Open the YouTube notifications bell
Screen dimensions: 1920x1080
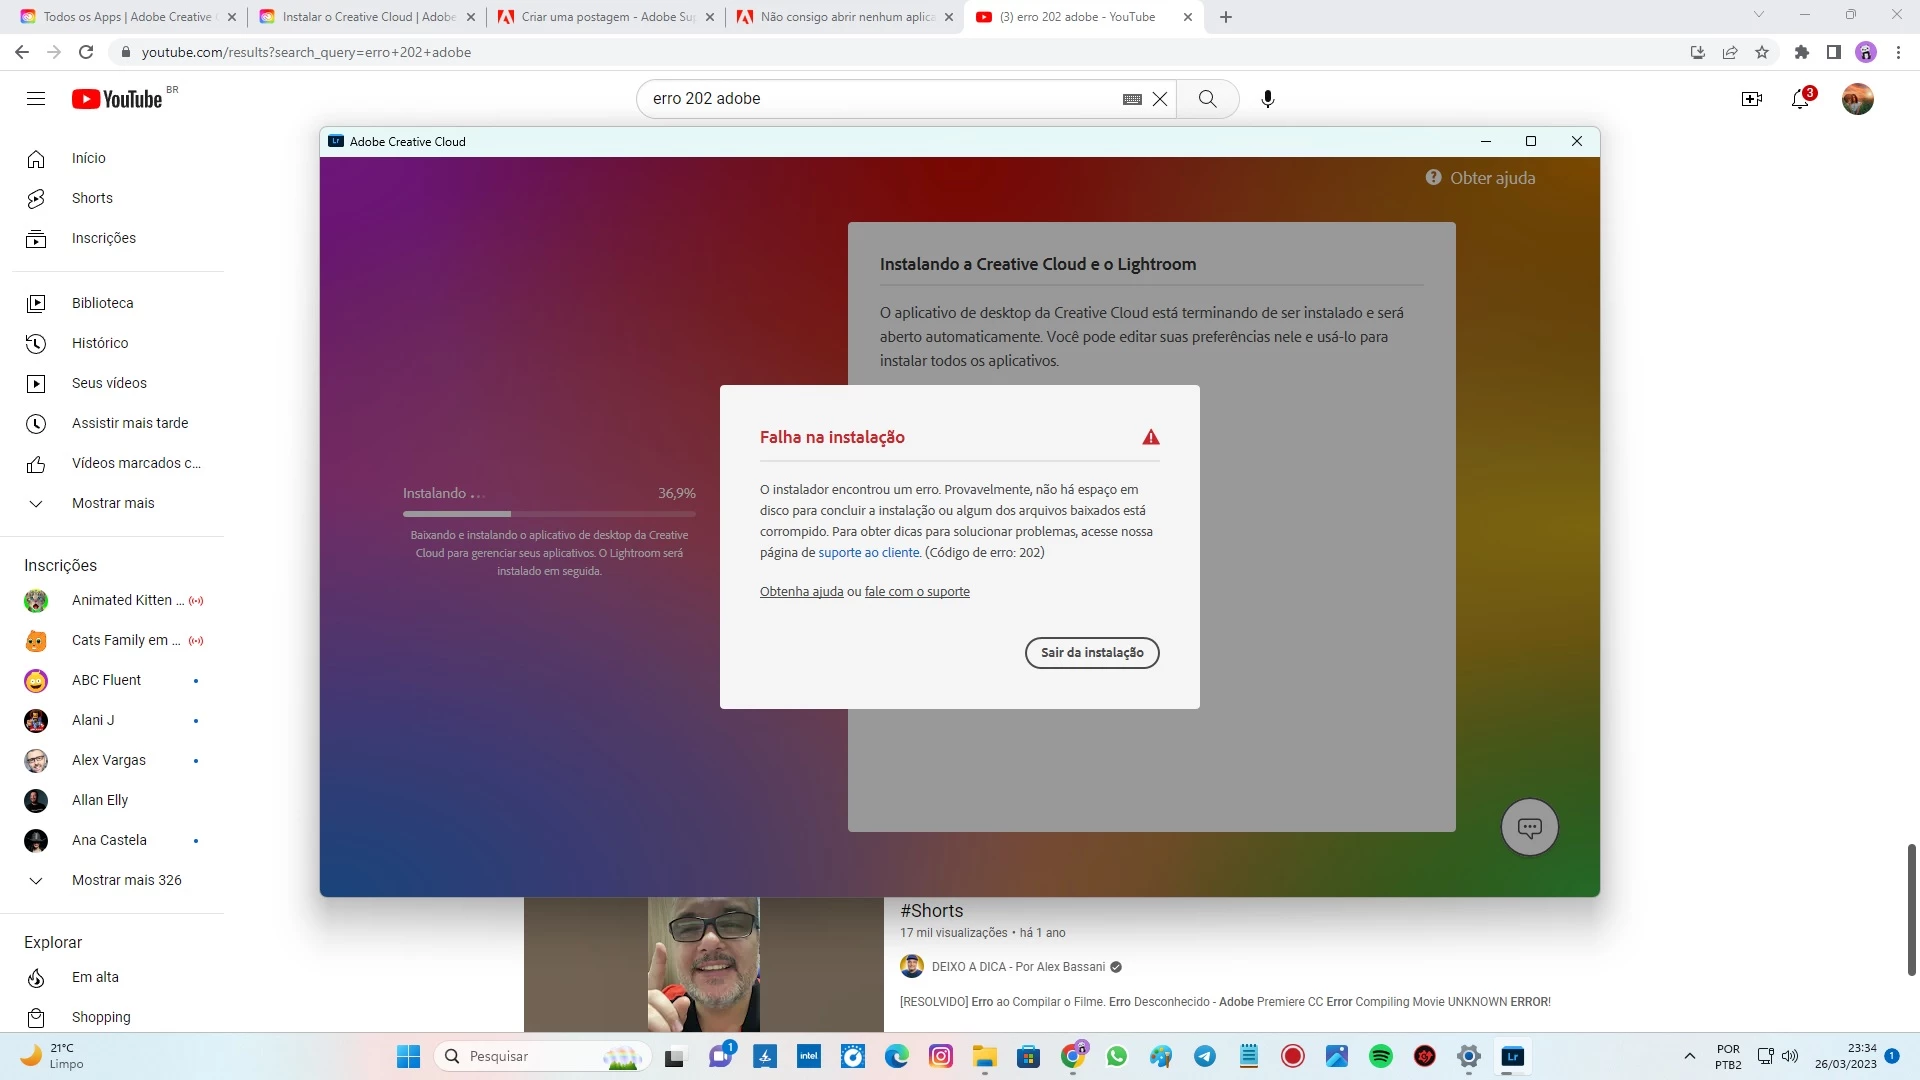(1800, 99)
